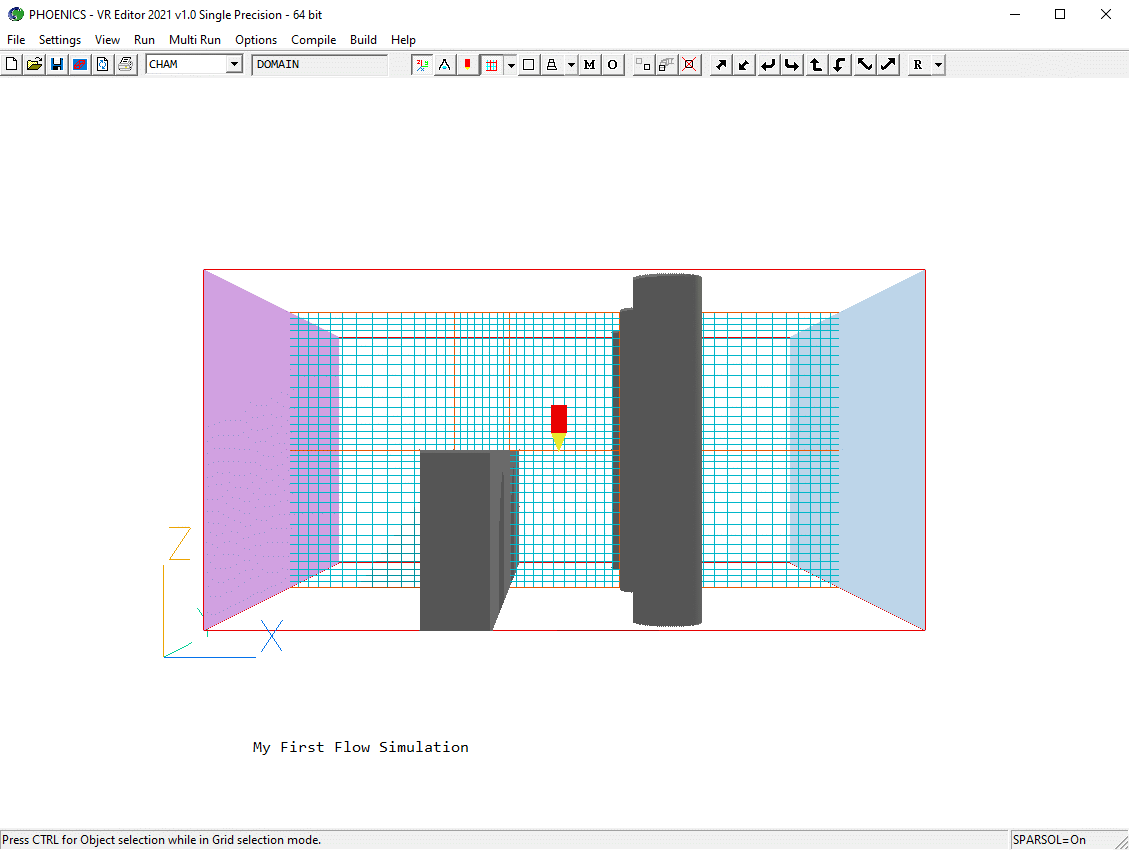Click the Print icon in the toolbar
This screenshot has height=850, width=1129.
(x=125, y=65)
